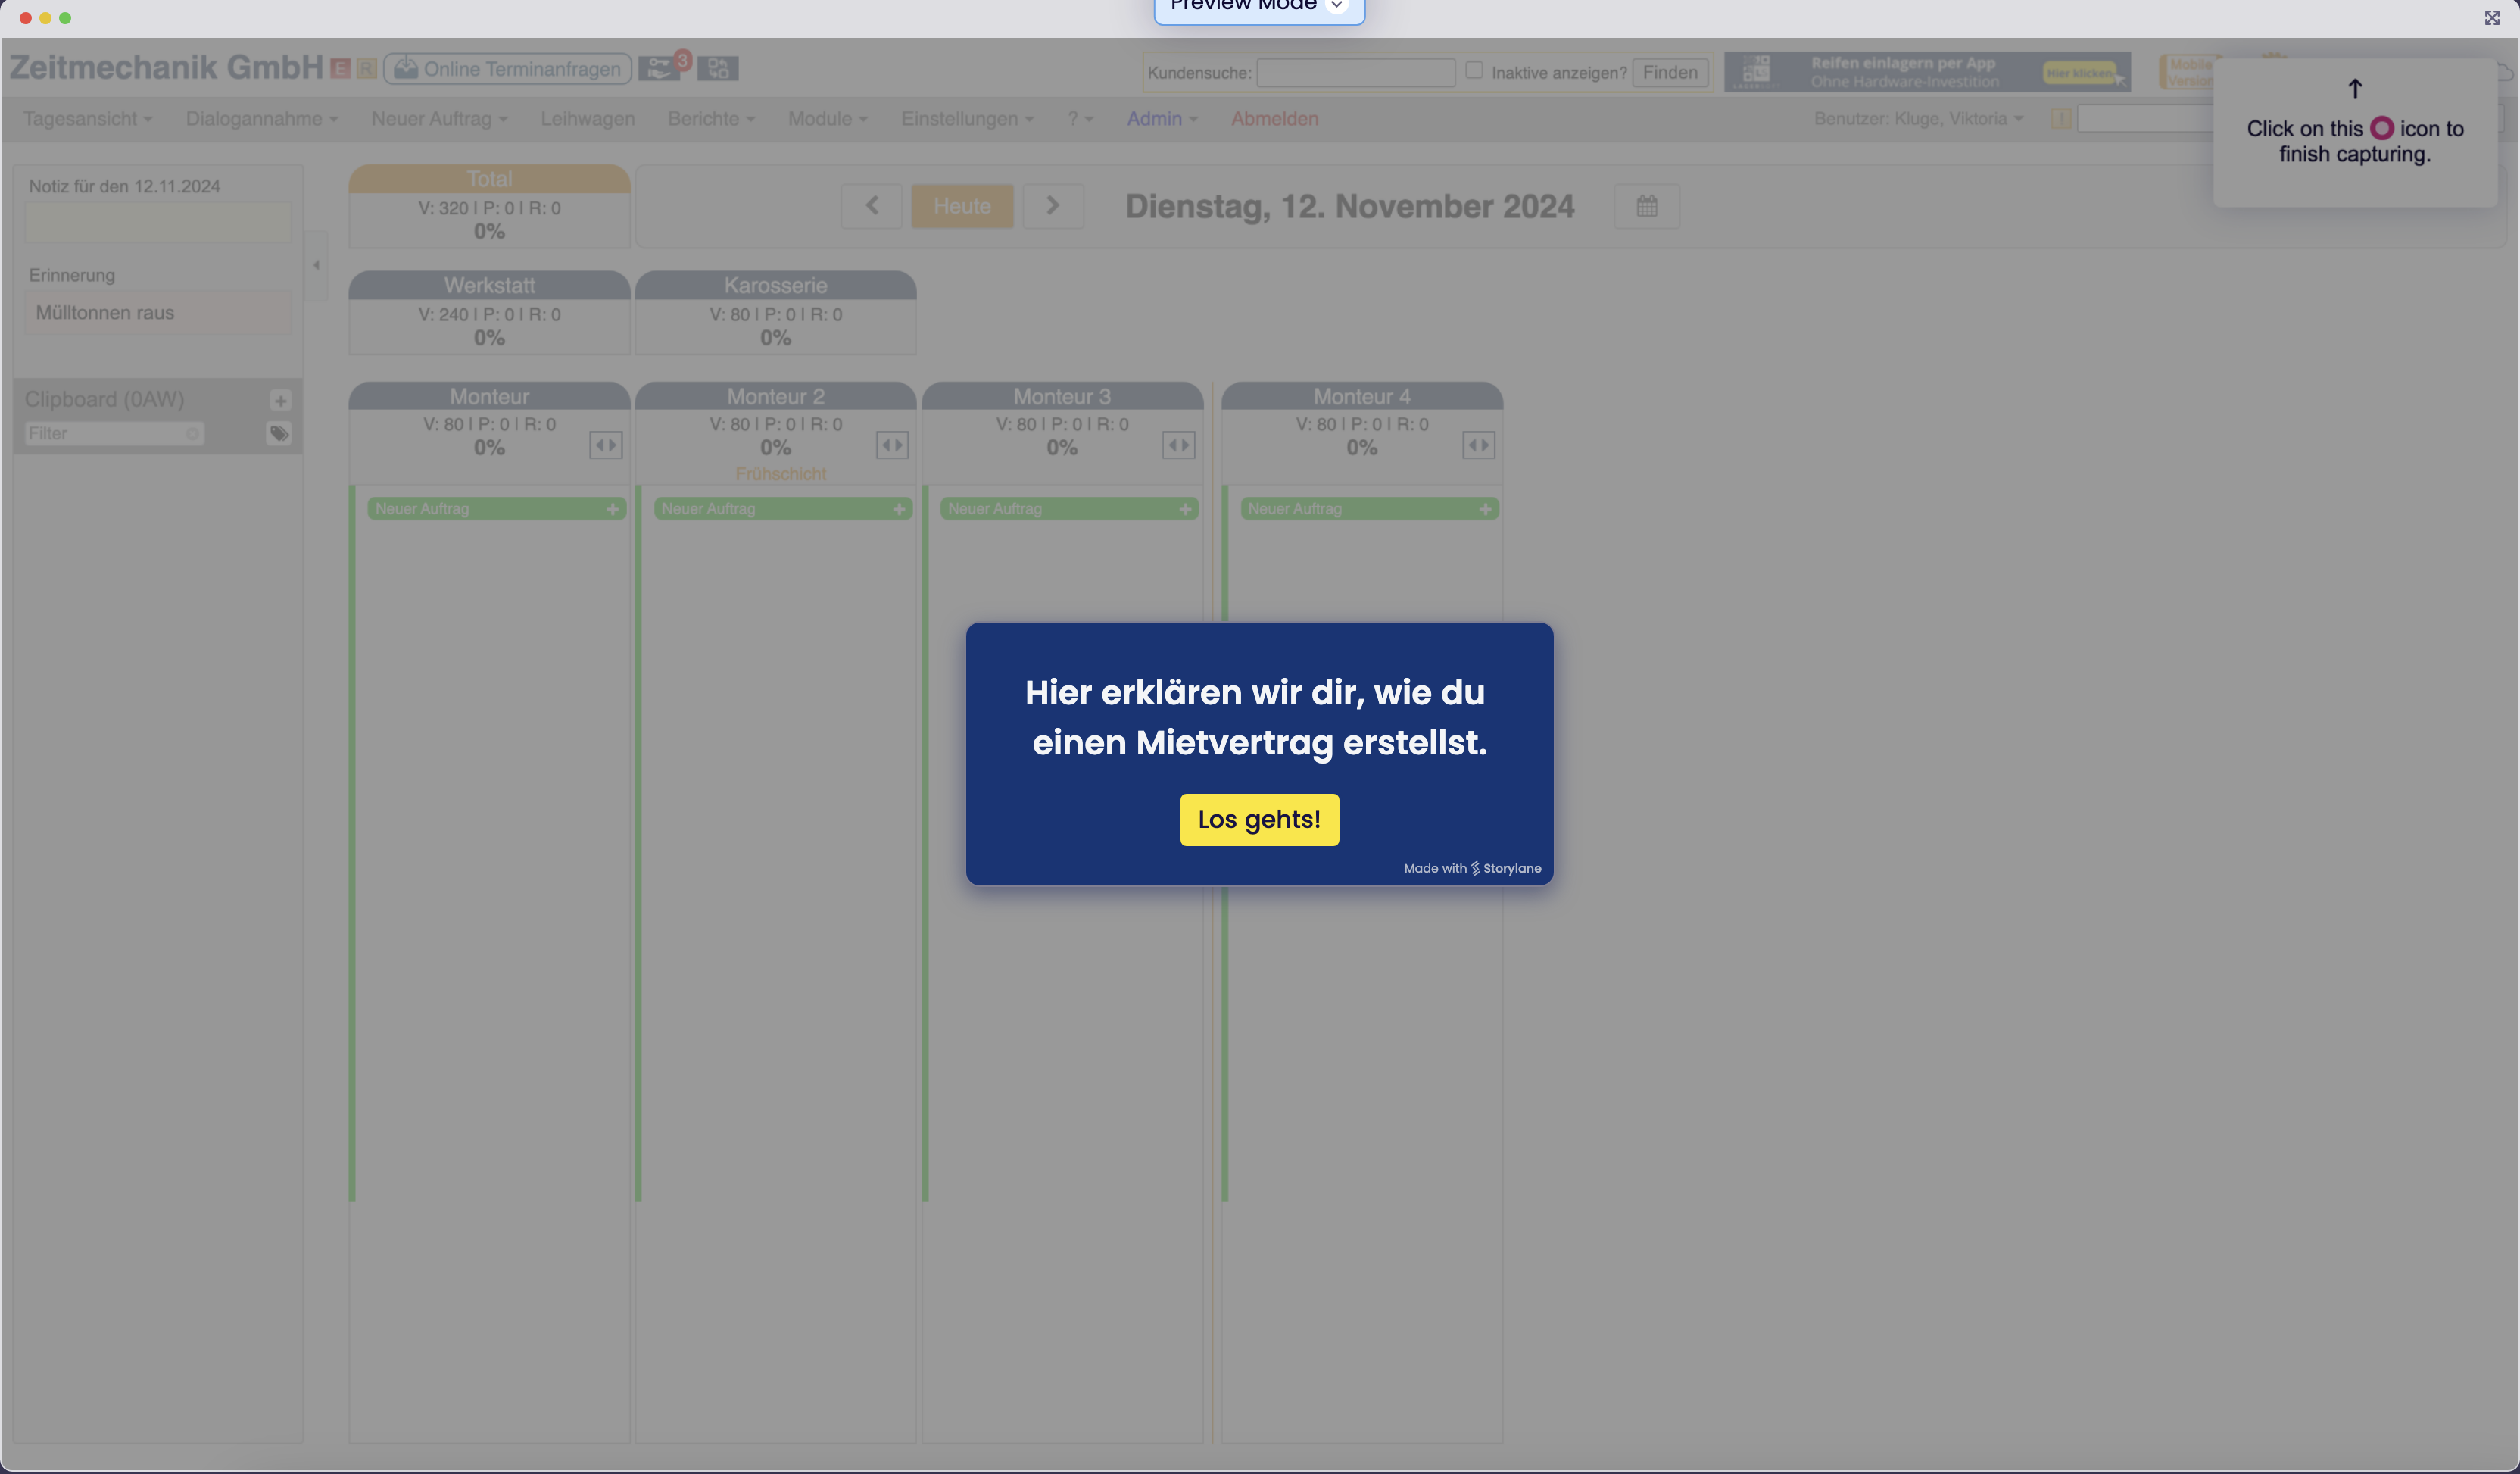Click the Clipboard tags icon
Screen dimensions: 2520x1474
click(x=279, y=433)
